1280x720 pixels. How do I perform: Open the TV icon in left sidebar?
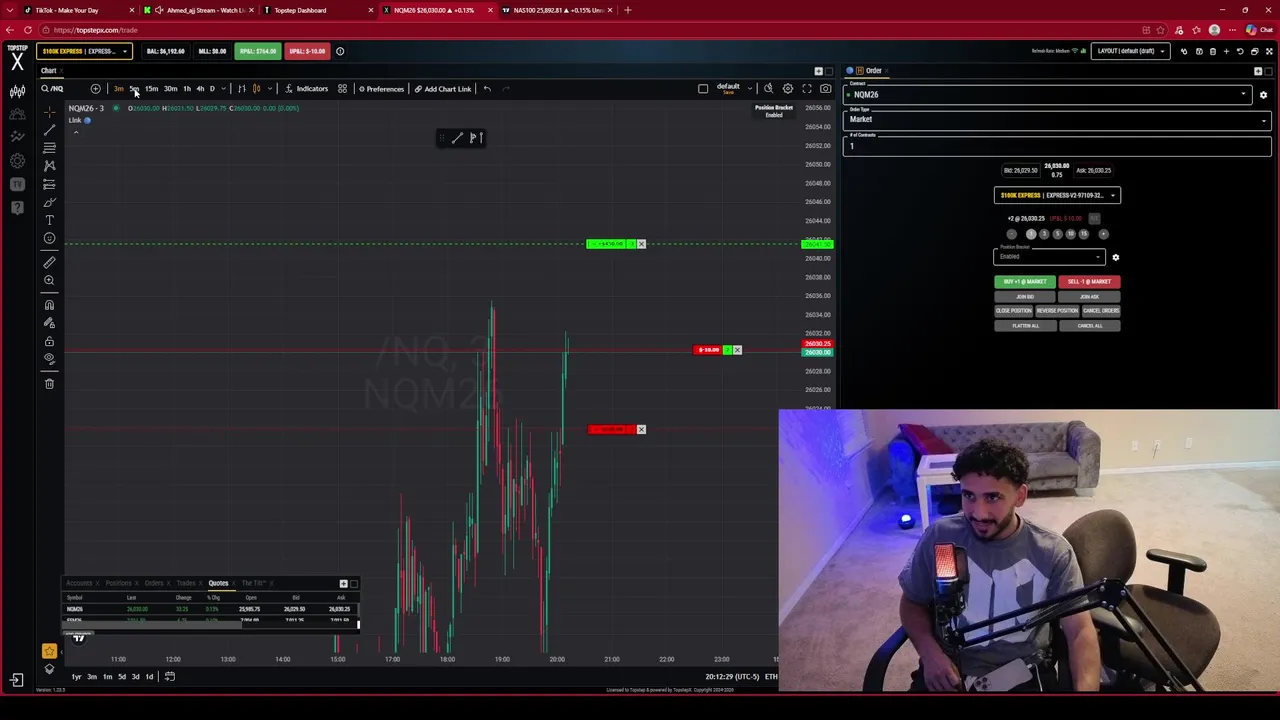(17, 184)
